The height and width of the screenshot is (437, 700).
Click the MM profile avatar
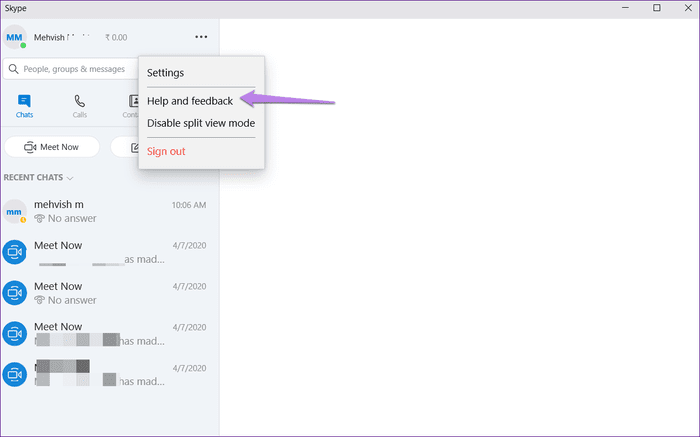pos(14,37)
